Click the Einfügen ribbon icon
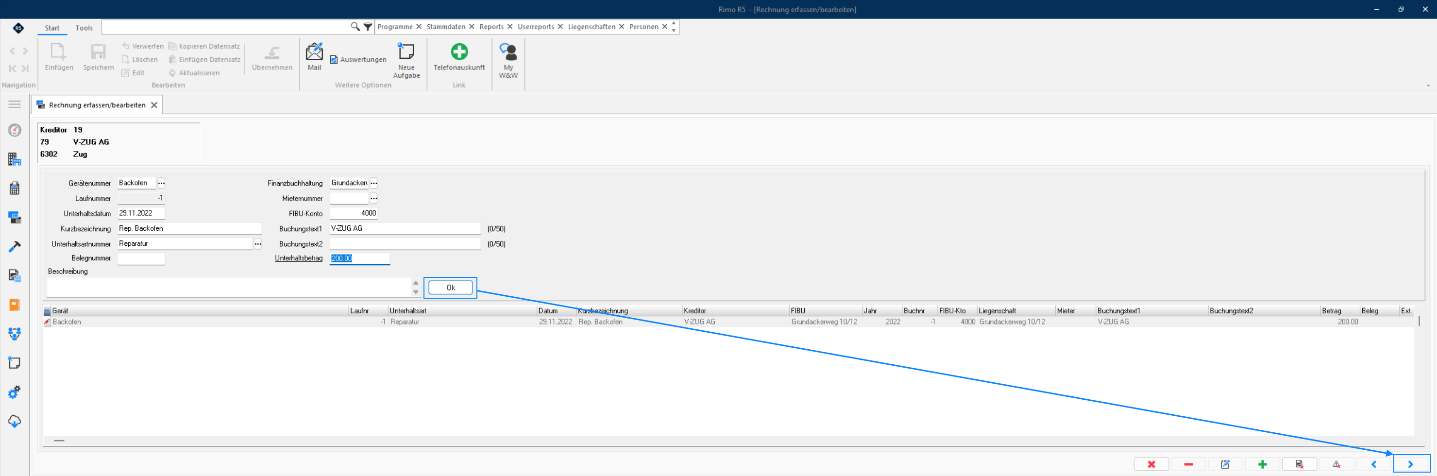 pos(59,58)
